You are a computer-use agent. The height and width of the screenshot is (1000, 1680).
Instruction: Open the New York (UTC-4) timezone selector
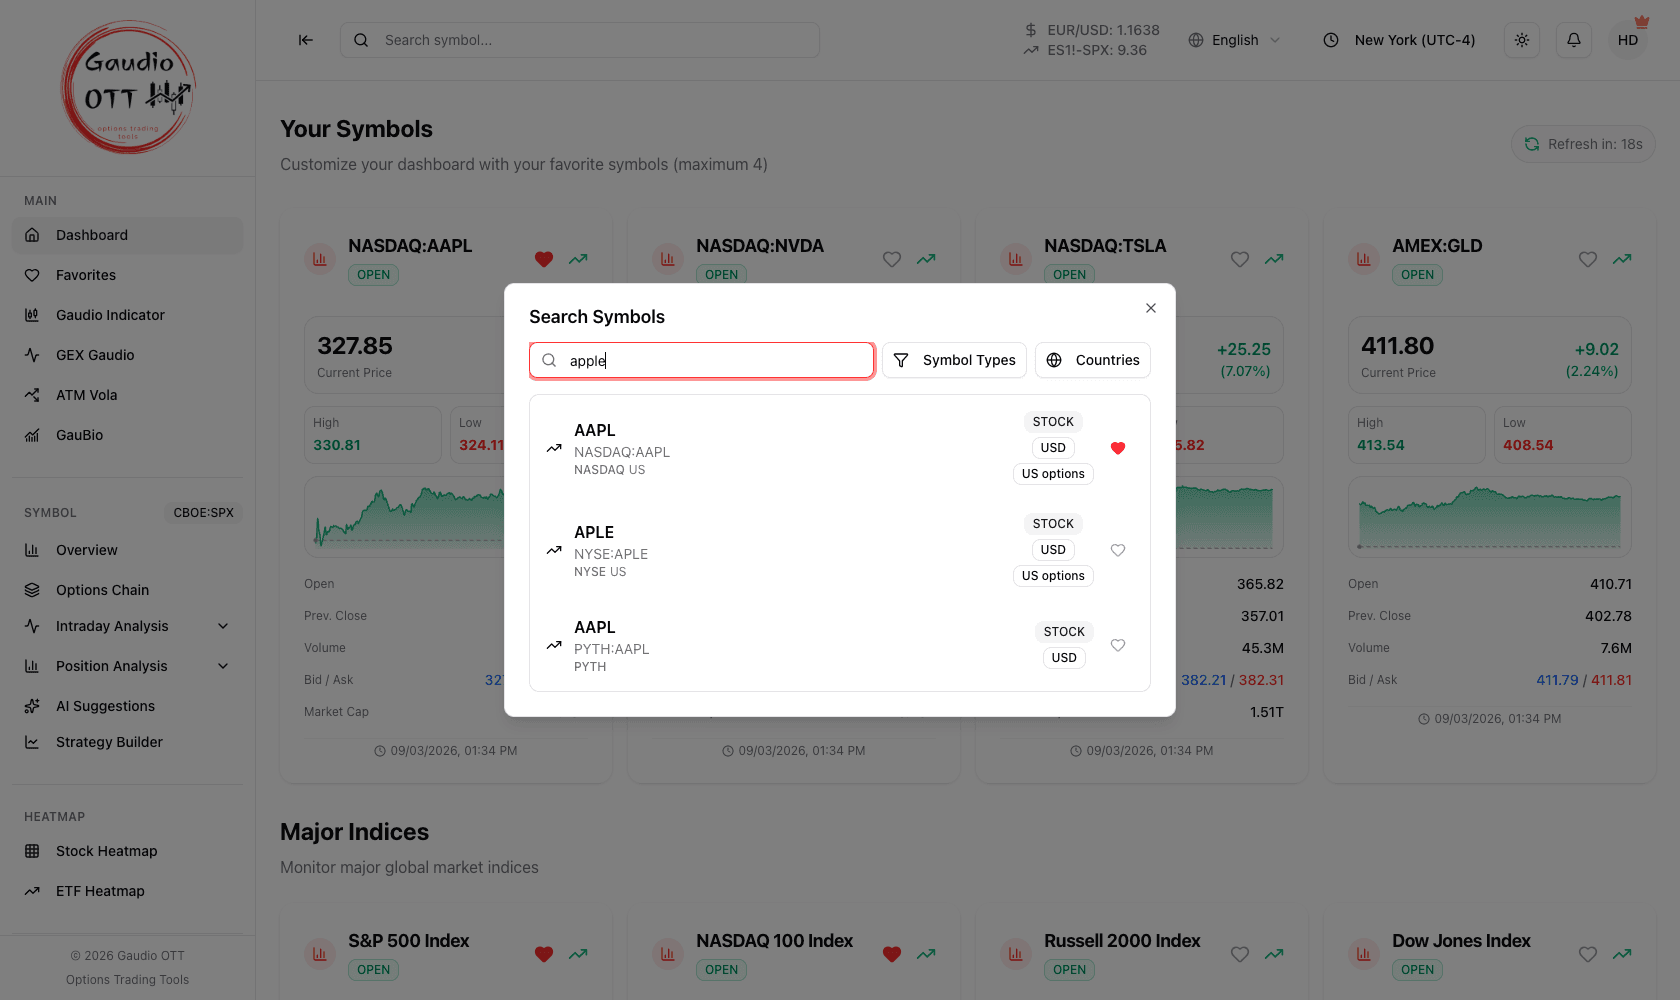(1399, 40)
